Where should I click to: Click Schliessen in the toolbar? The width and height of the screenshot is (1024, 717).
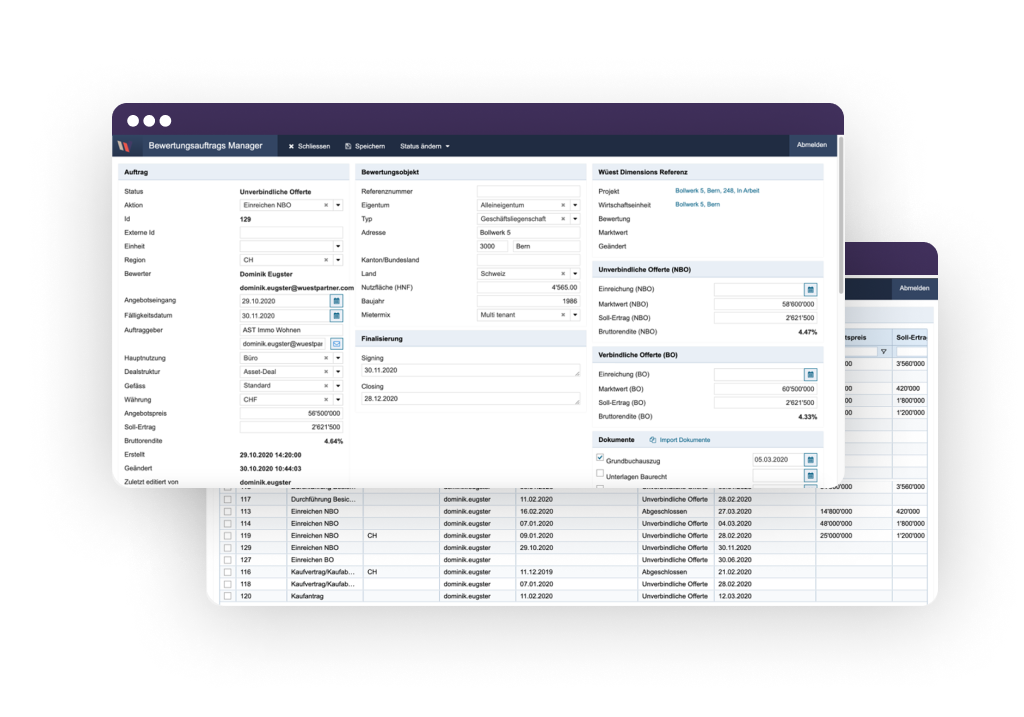309,146
